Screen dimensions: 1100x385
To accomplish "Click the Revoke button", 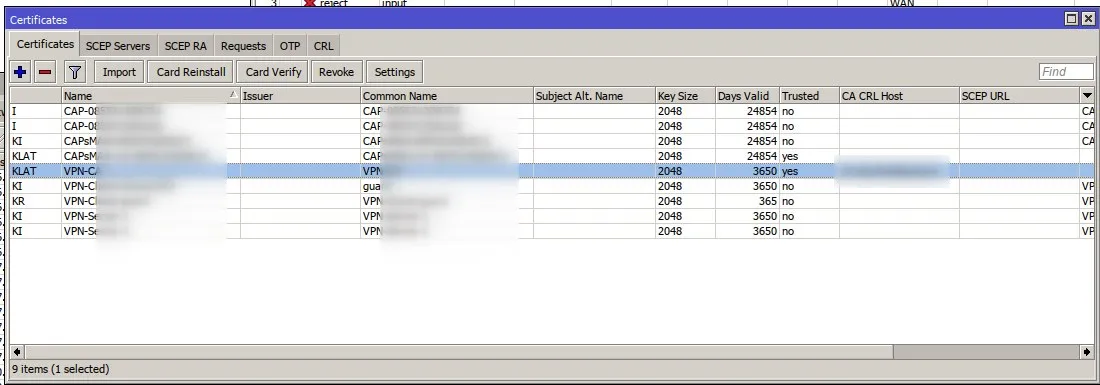I will [336, 72].
